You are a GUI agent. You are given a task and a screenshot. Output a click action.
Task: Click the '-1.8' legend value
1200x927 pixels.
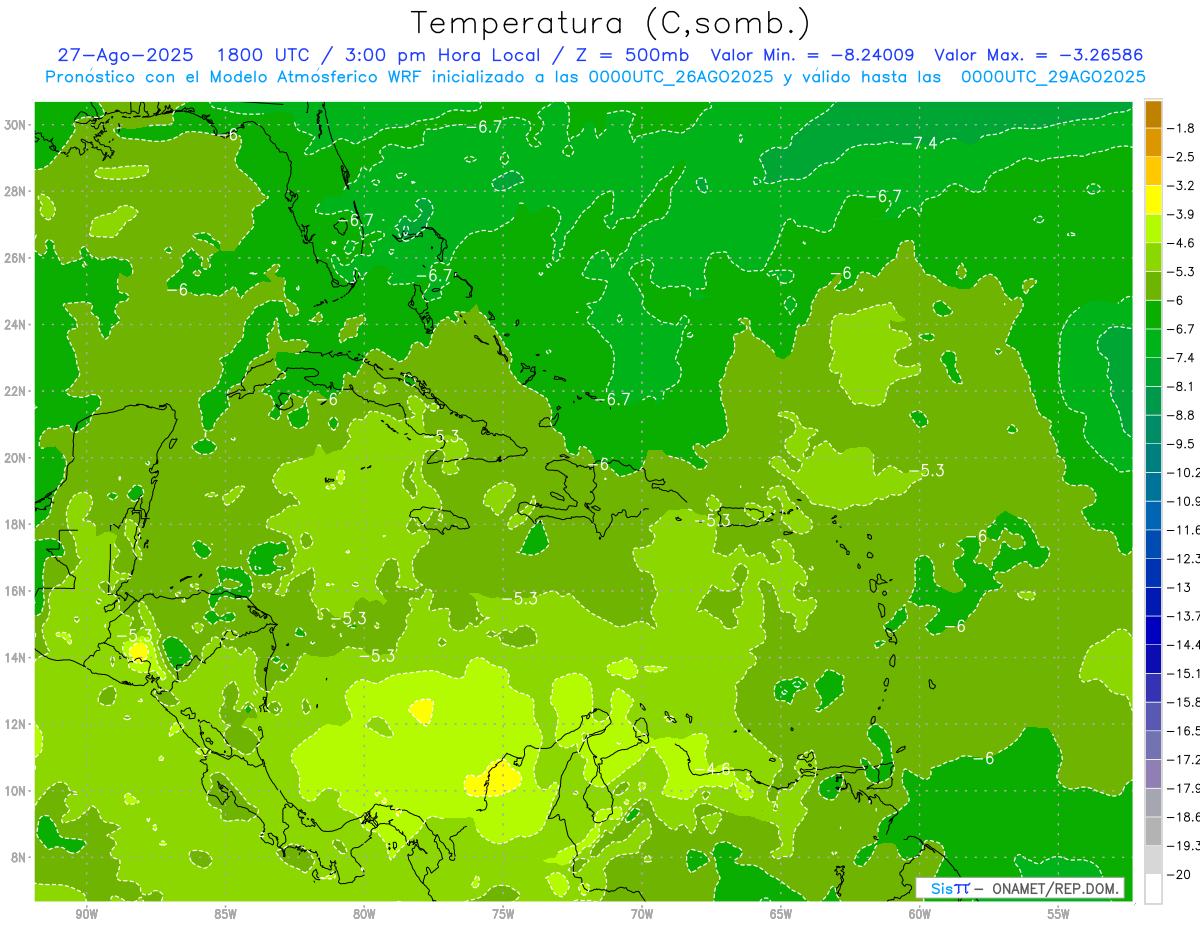click(1182, 128)
